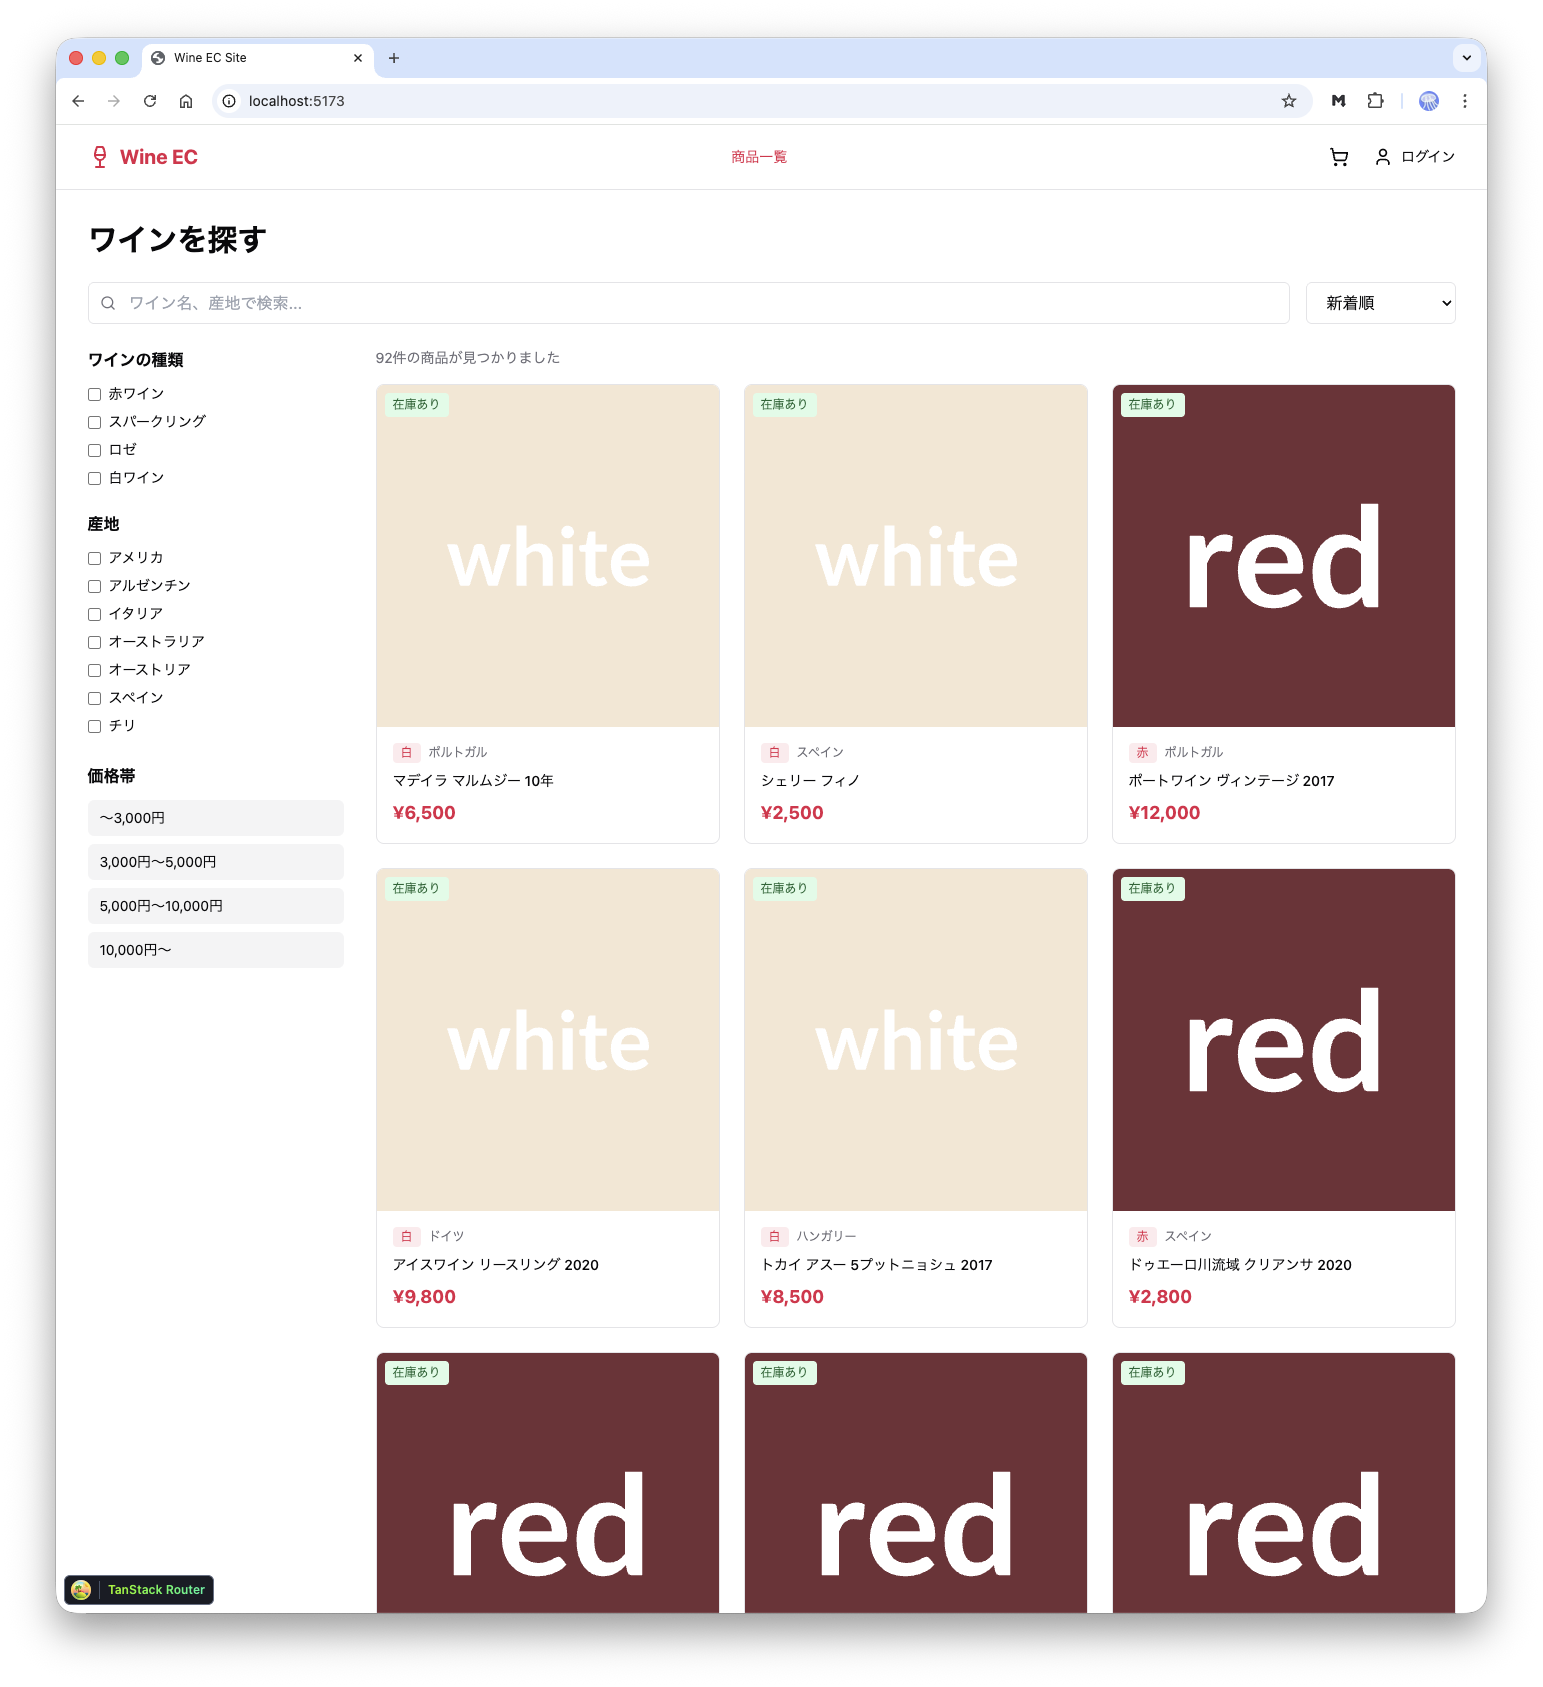The image size is (1543, 1687).
Task: Click the Wine EC wine glass logo
Action: 100,157
